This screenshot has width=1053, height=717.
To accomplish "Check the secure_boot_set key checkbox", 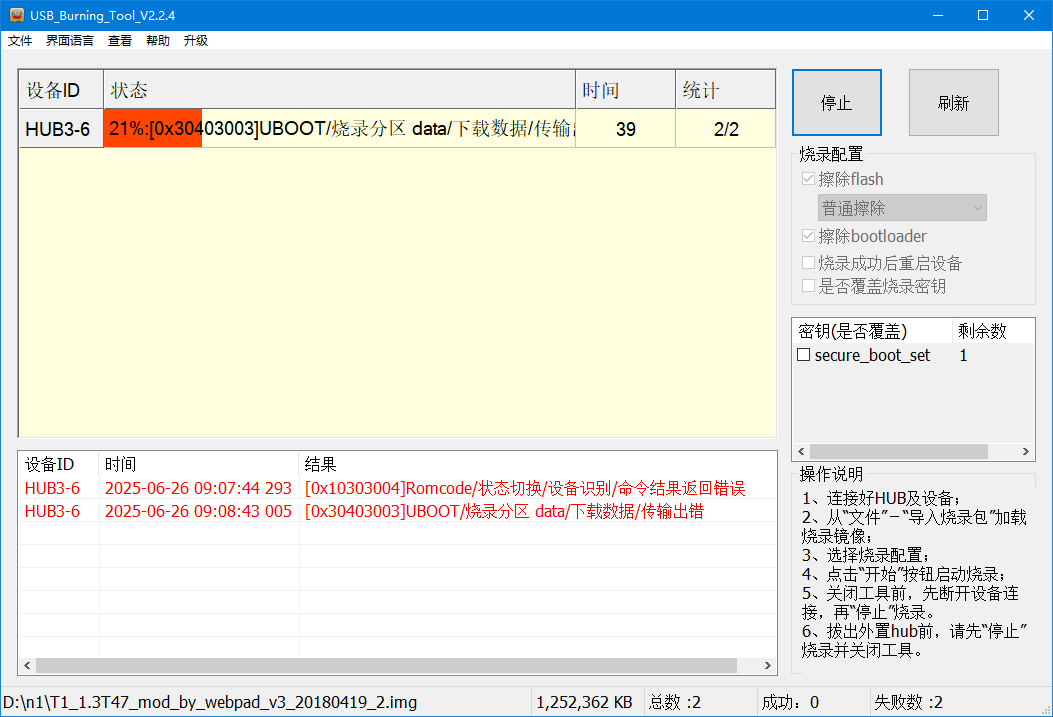I will [803, 355].
